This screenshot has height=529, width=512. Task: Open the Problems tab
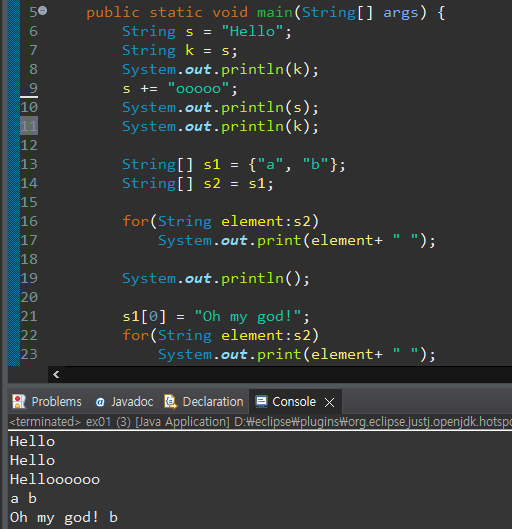[47, 402]
